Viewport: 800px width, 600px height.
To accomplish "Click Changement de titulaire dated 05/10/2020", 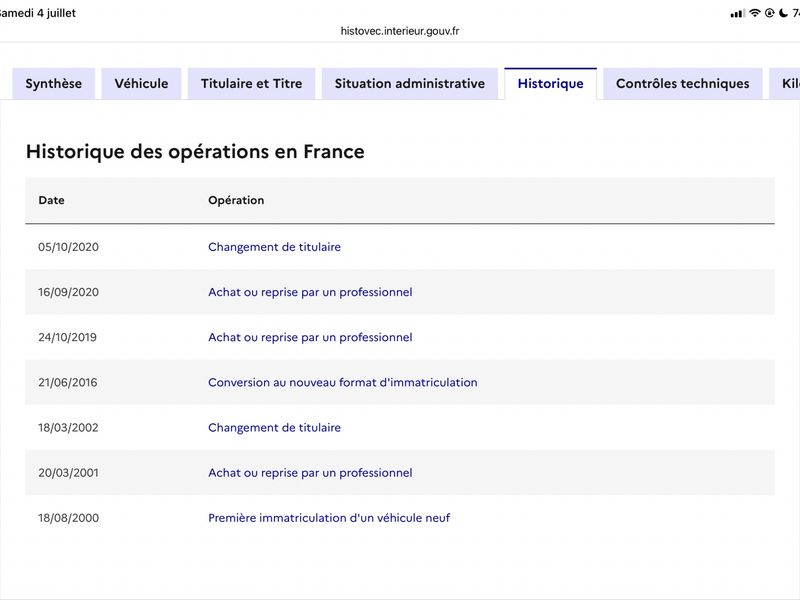I will pos(274,247).
